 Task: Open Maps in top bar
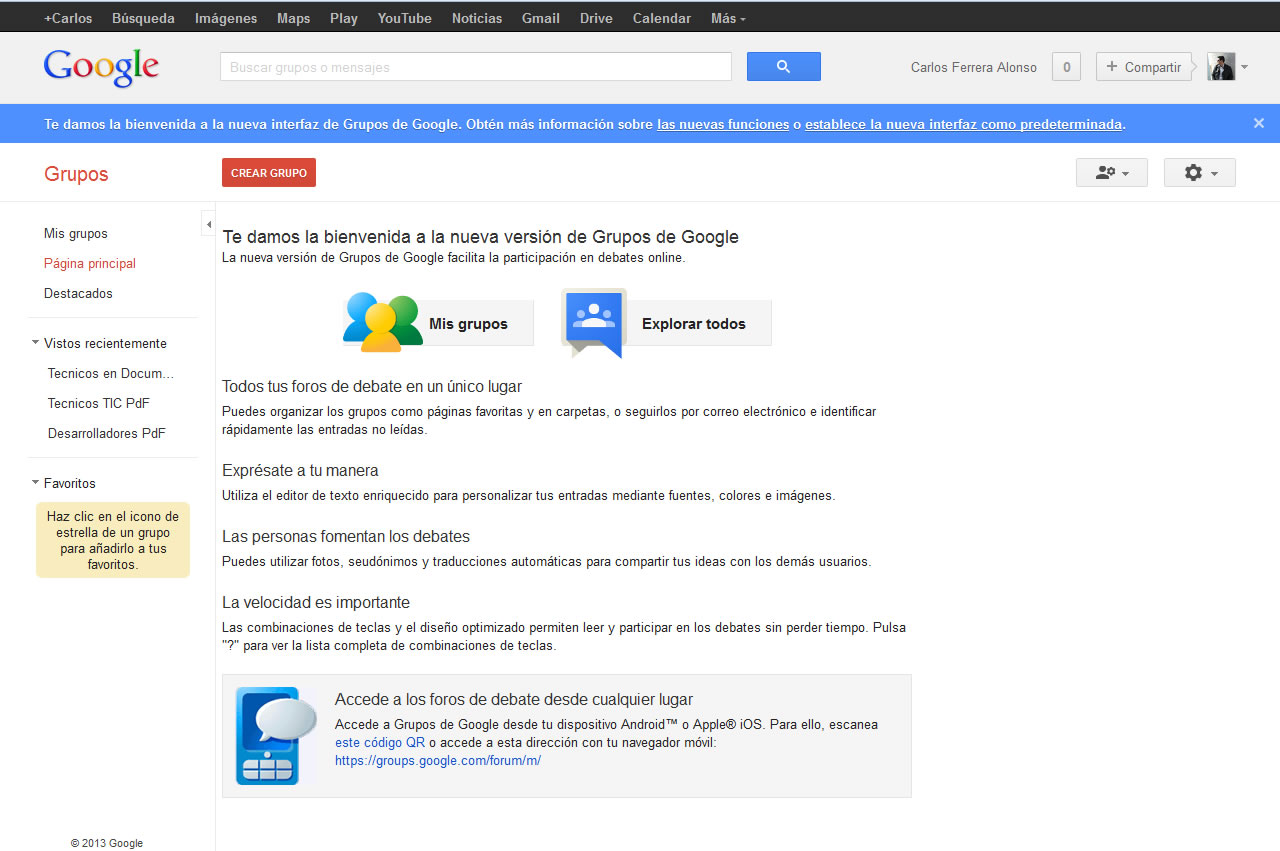click(x=293, y=18)
